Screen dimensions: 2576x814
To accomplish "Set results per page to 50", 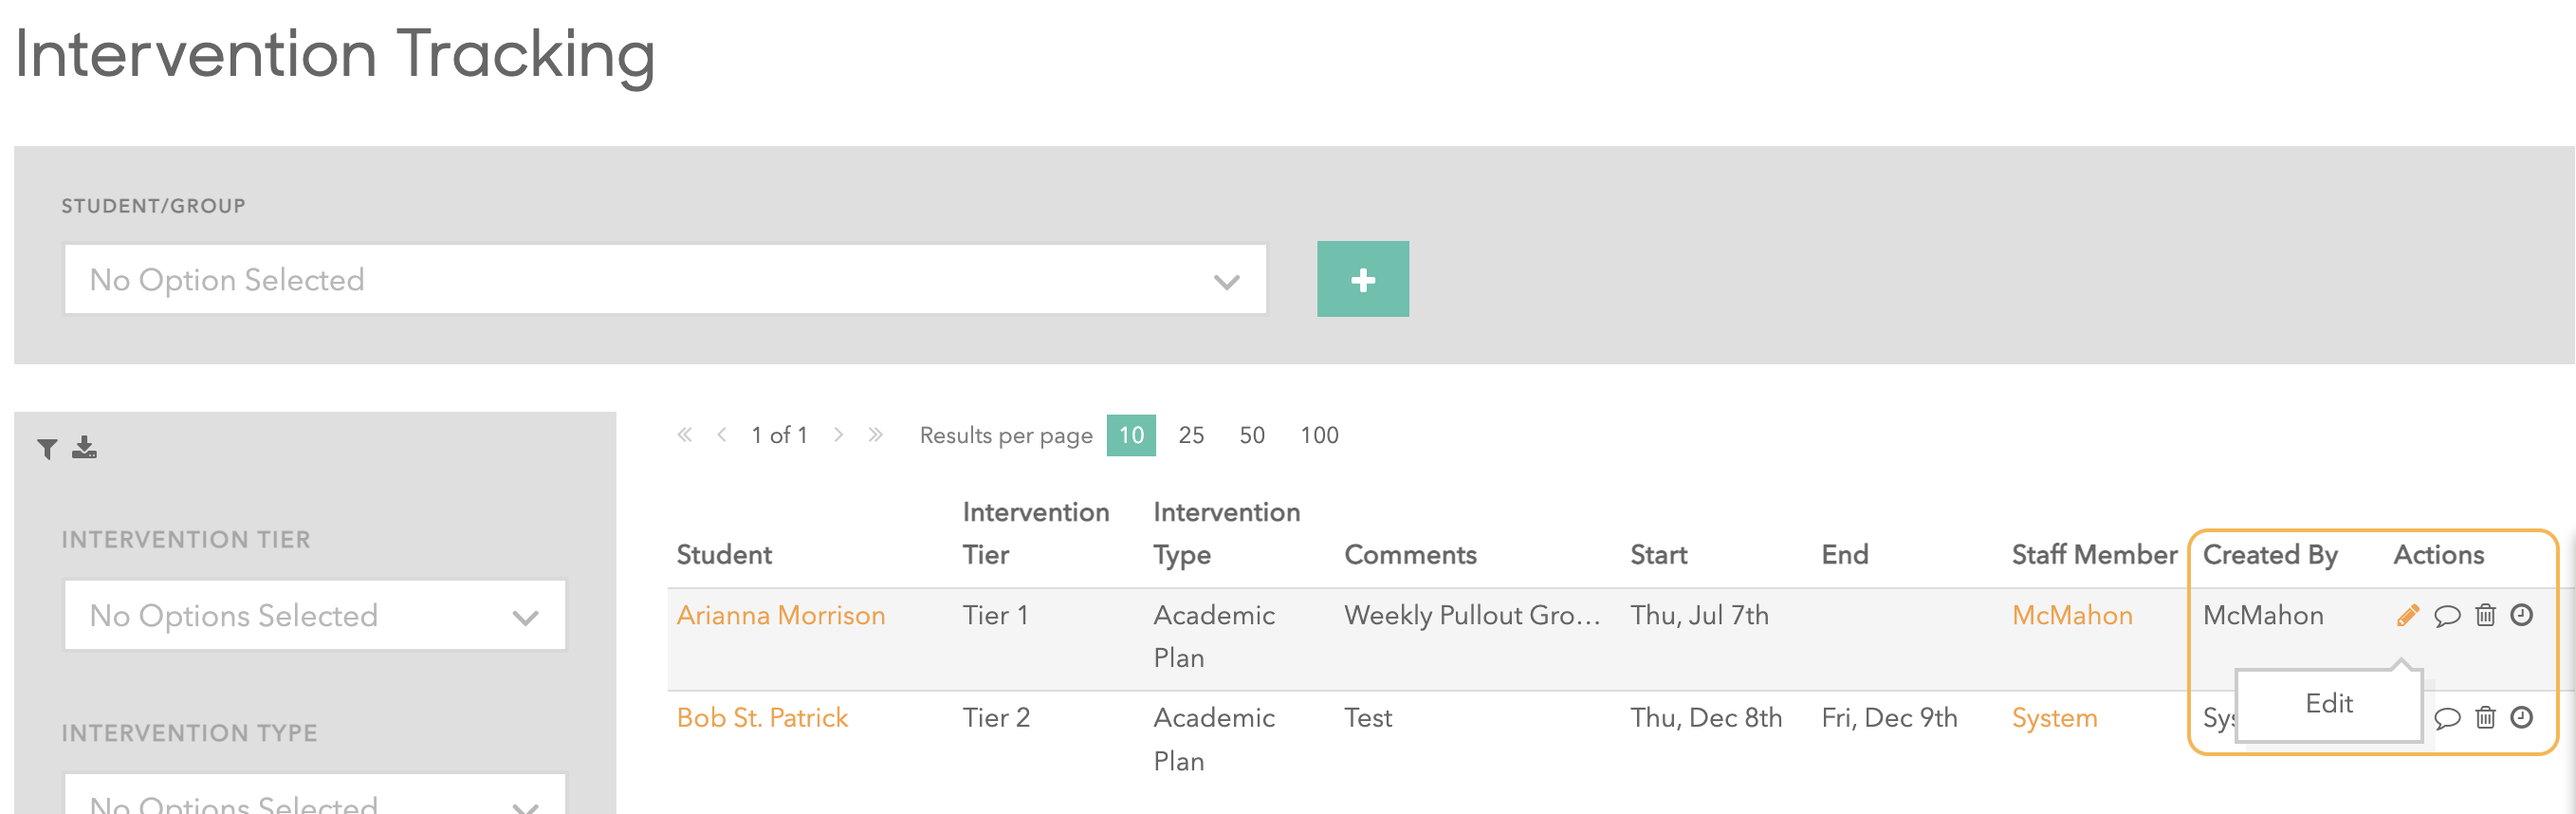I will click(x=1252, y=435).
